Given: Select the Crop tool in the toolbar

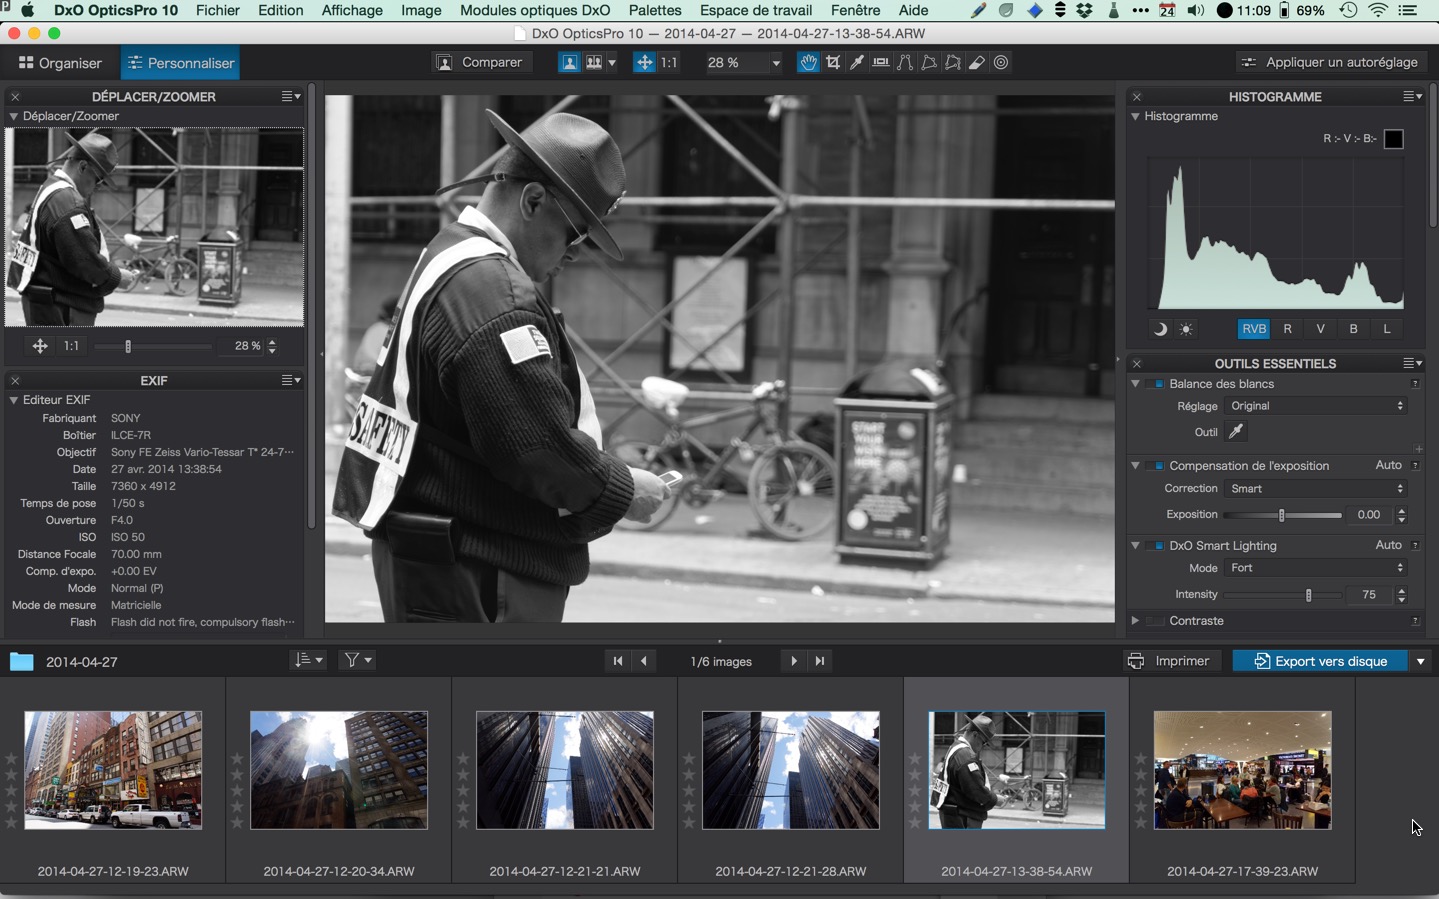Looking at the screenshot, I should (x=833, y=63).
